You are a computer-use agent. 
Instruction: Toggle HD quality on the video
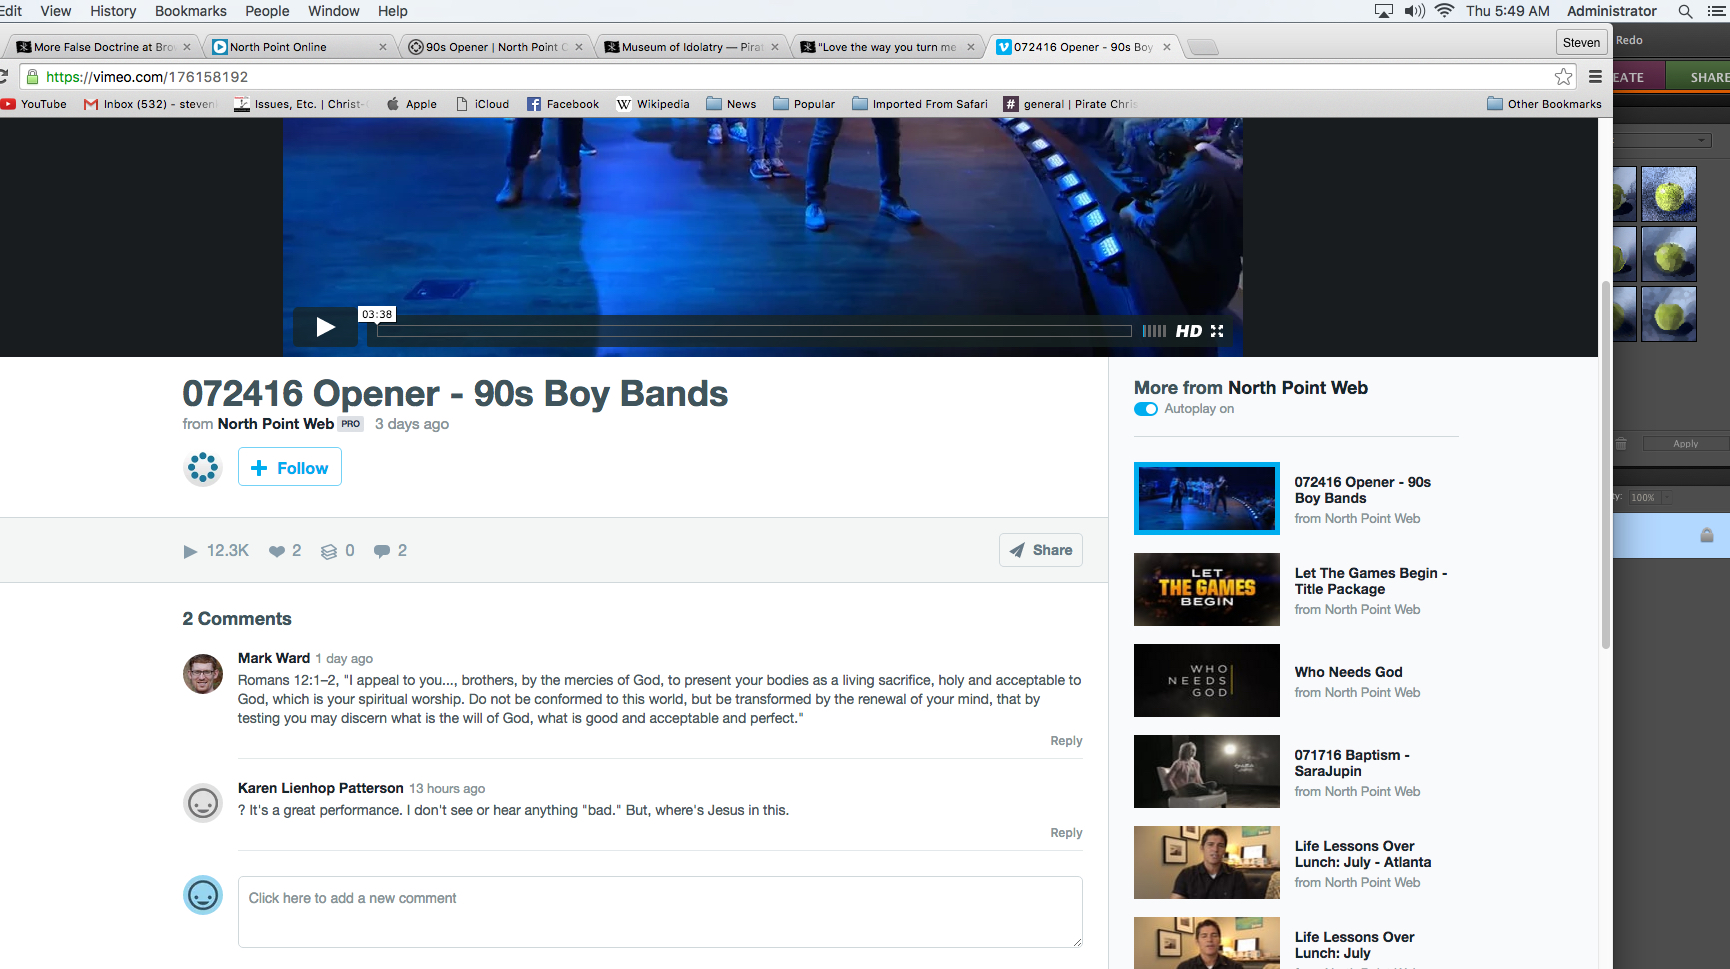pos(1189,331)
